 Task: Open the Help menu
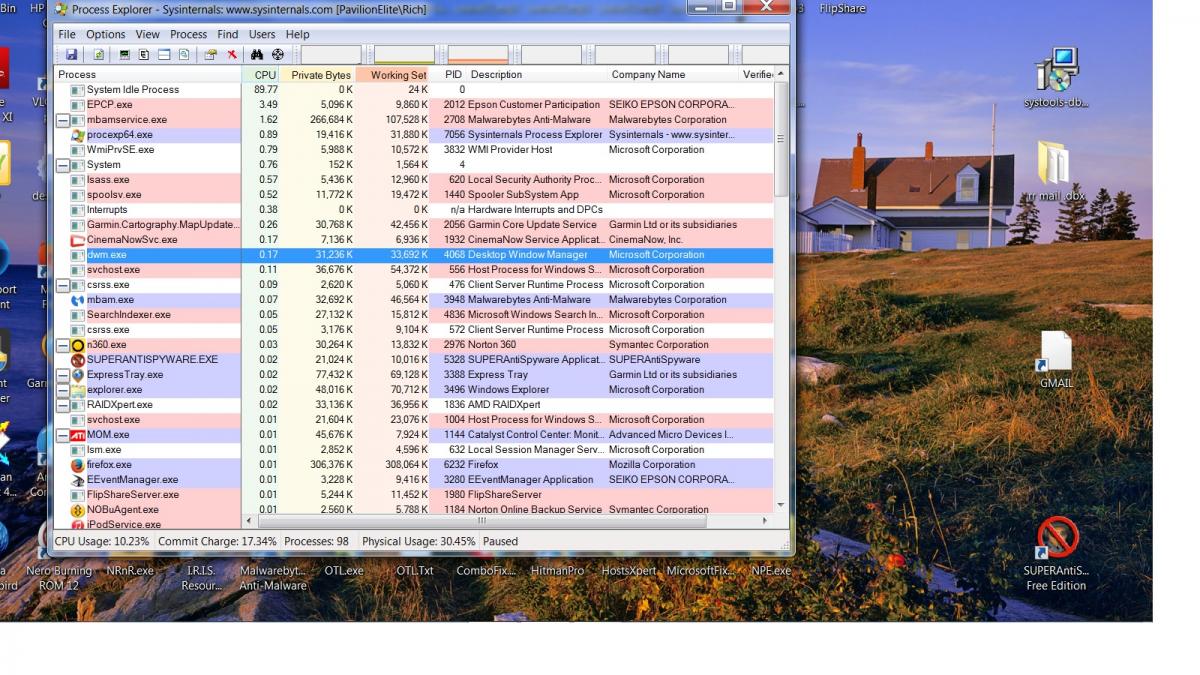click(297, 34)
